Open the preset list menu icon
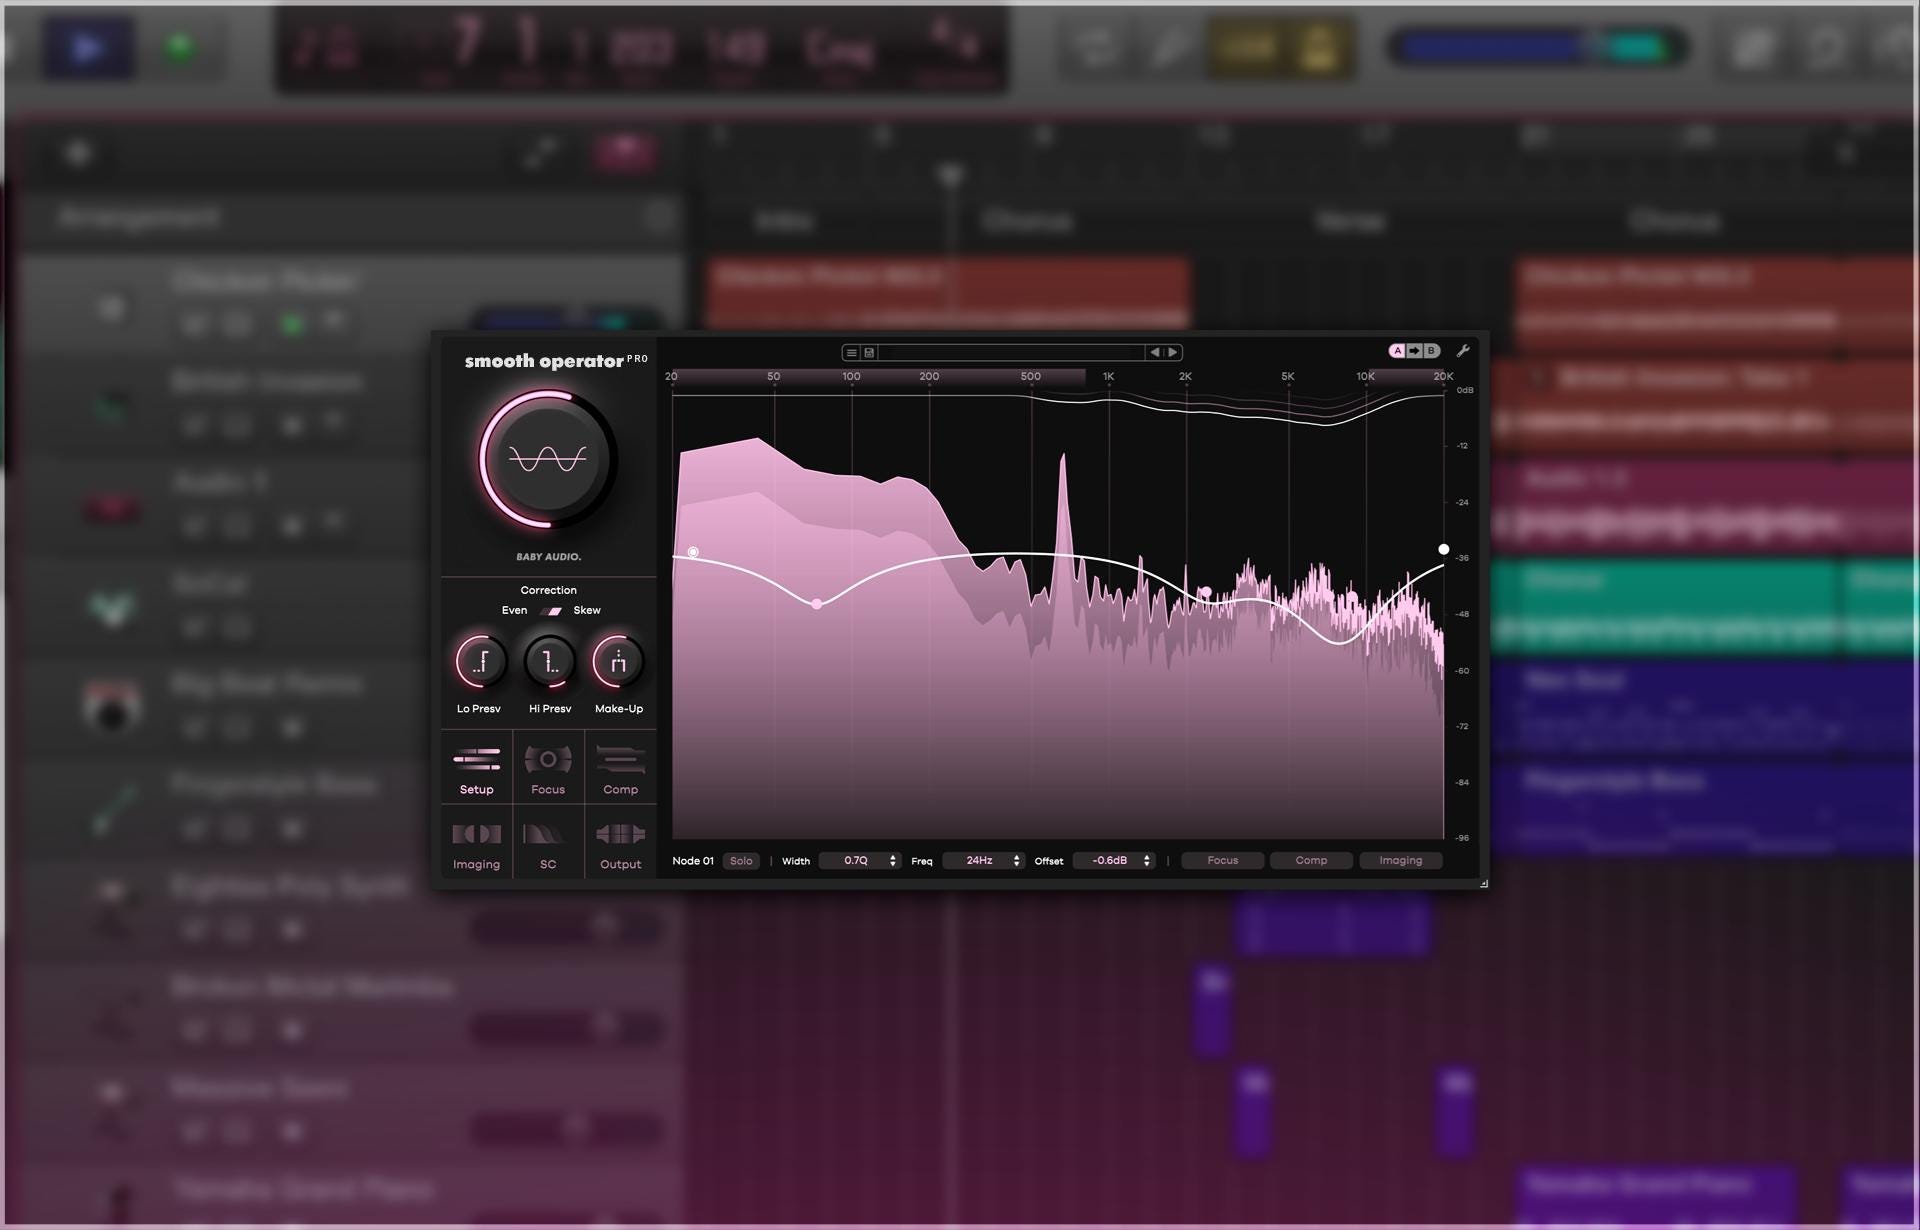This screenshot has height=1230, width=1920. pos(851,352)
